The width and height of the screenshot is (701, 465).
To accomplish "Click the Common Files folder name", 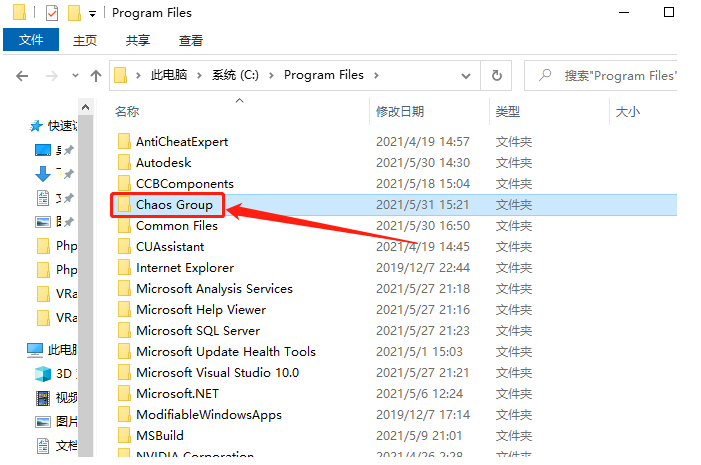I will [177, 225].
